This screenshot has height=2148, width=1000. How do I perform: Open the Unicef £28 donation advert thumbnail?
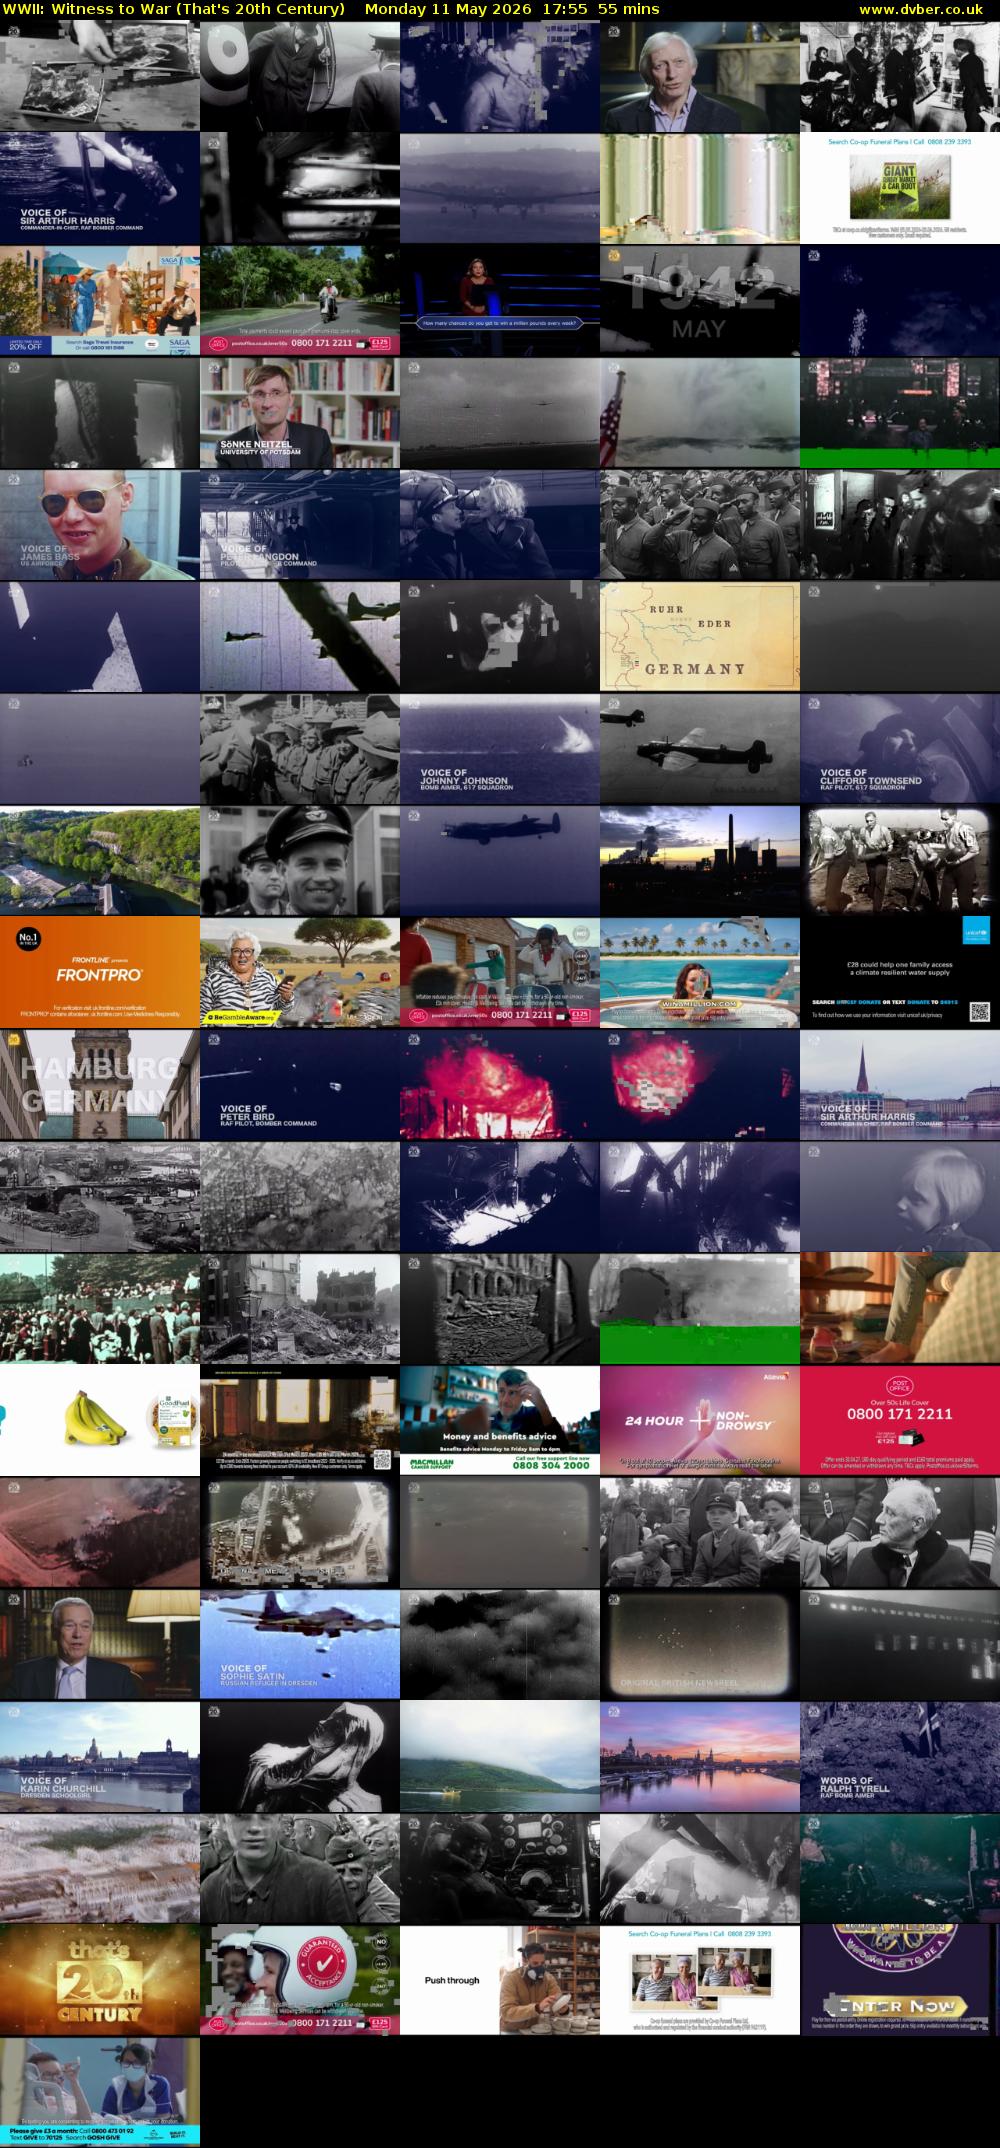coord(900,972)
